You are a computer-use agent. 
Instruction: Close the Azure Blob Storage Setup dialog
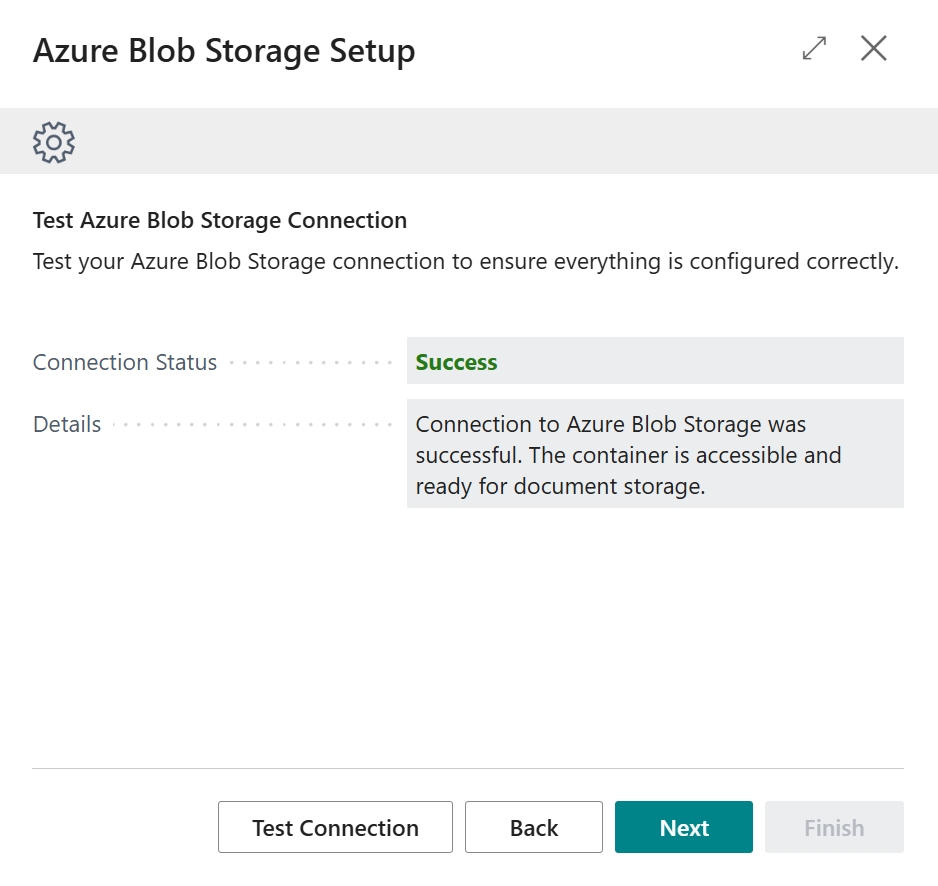(874, 48)
